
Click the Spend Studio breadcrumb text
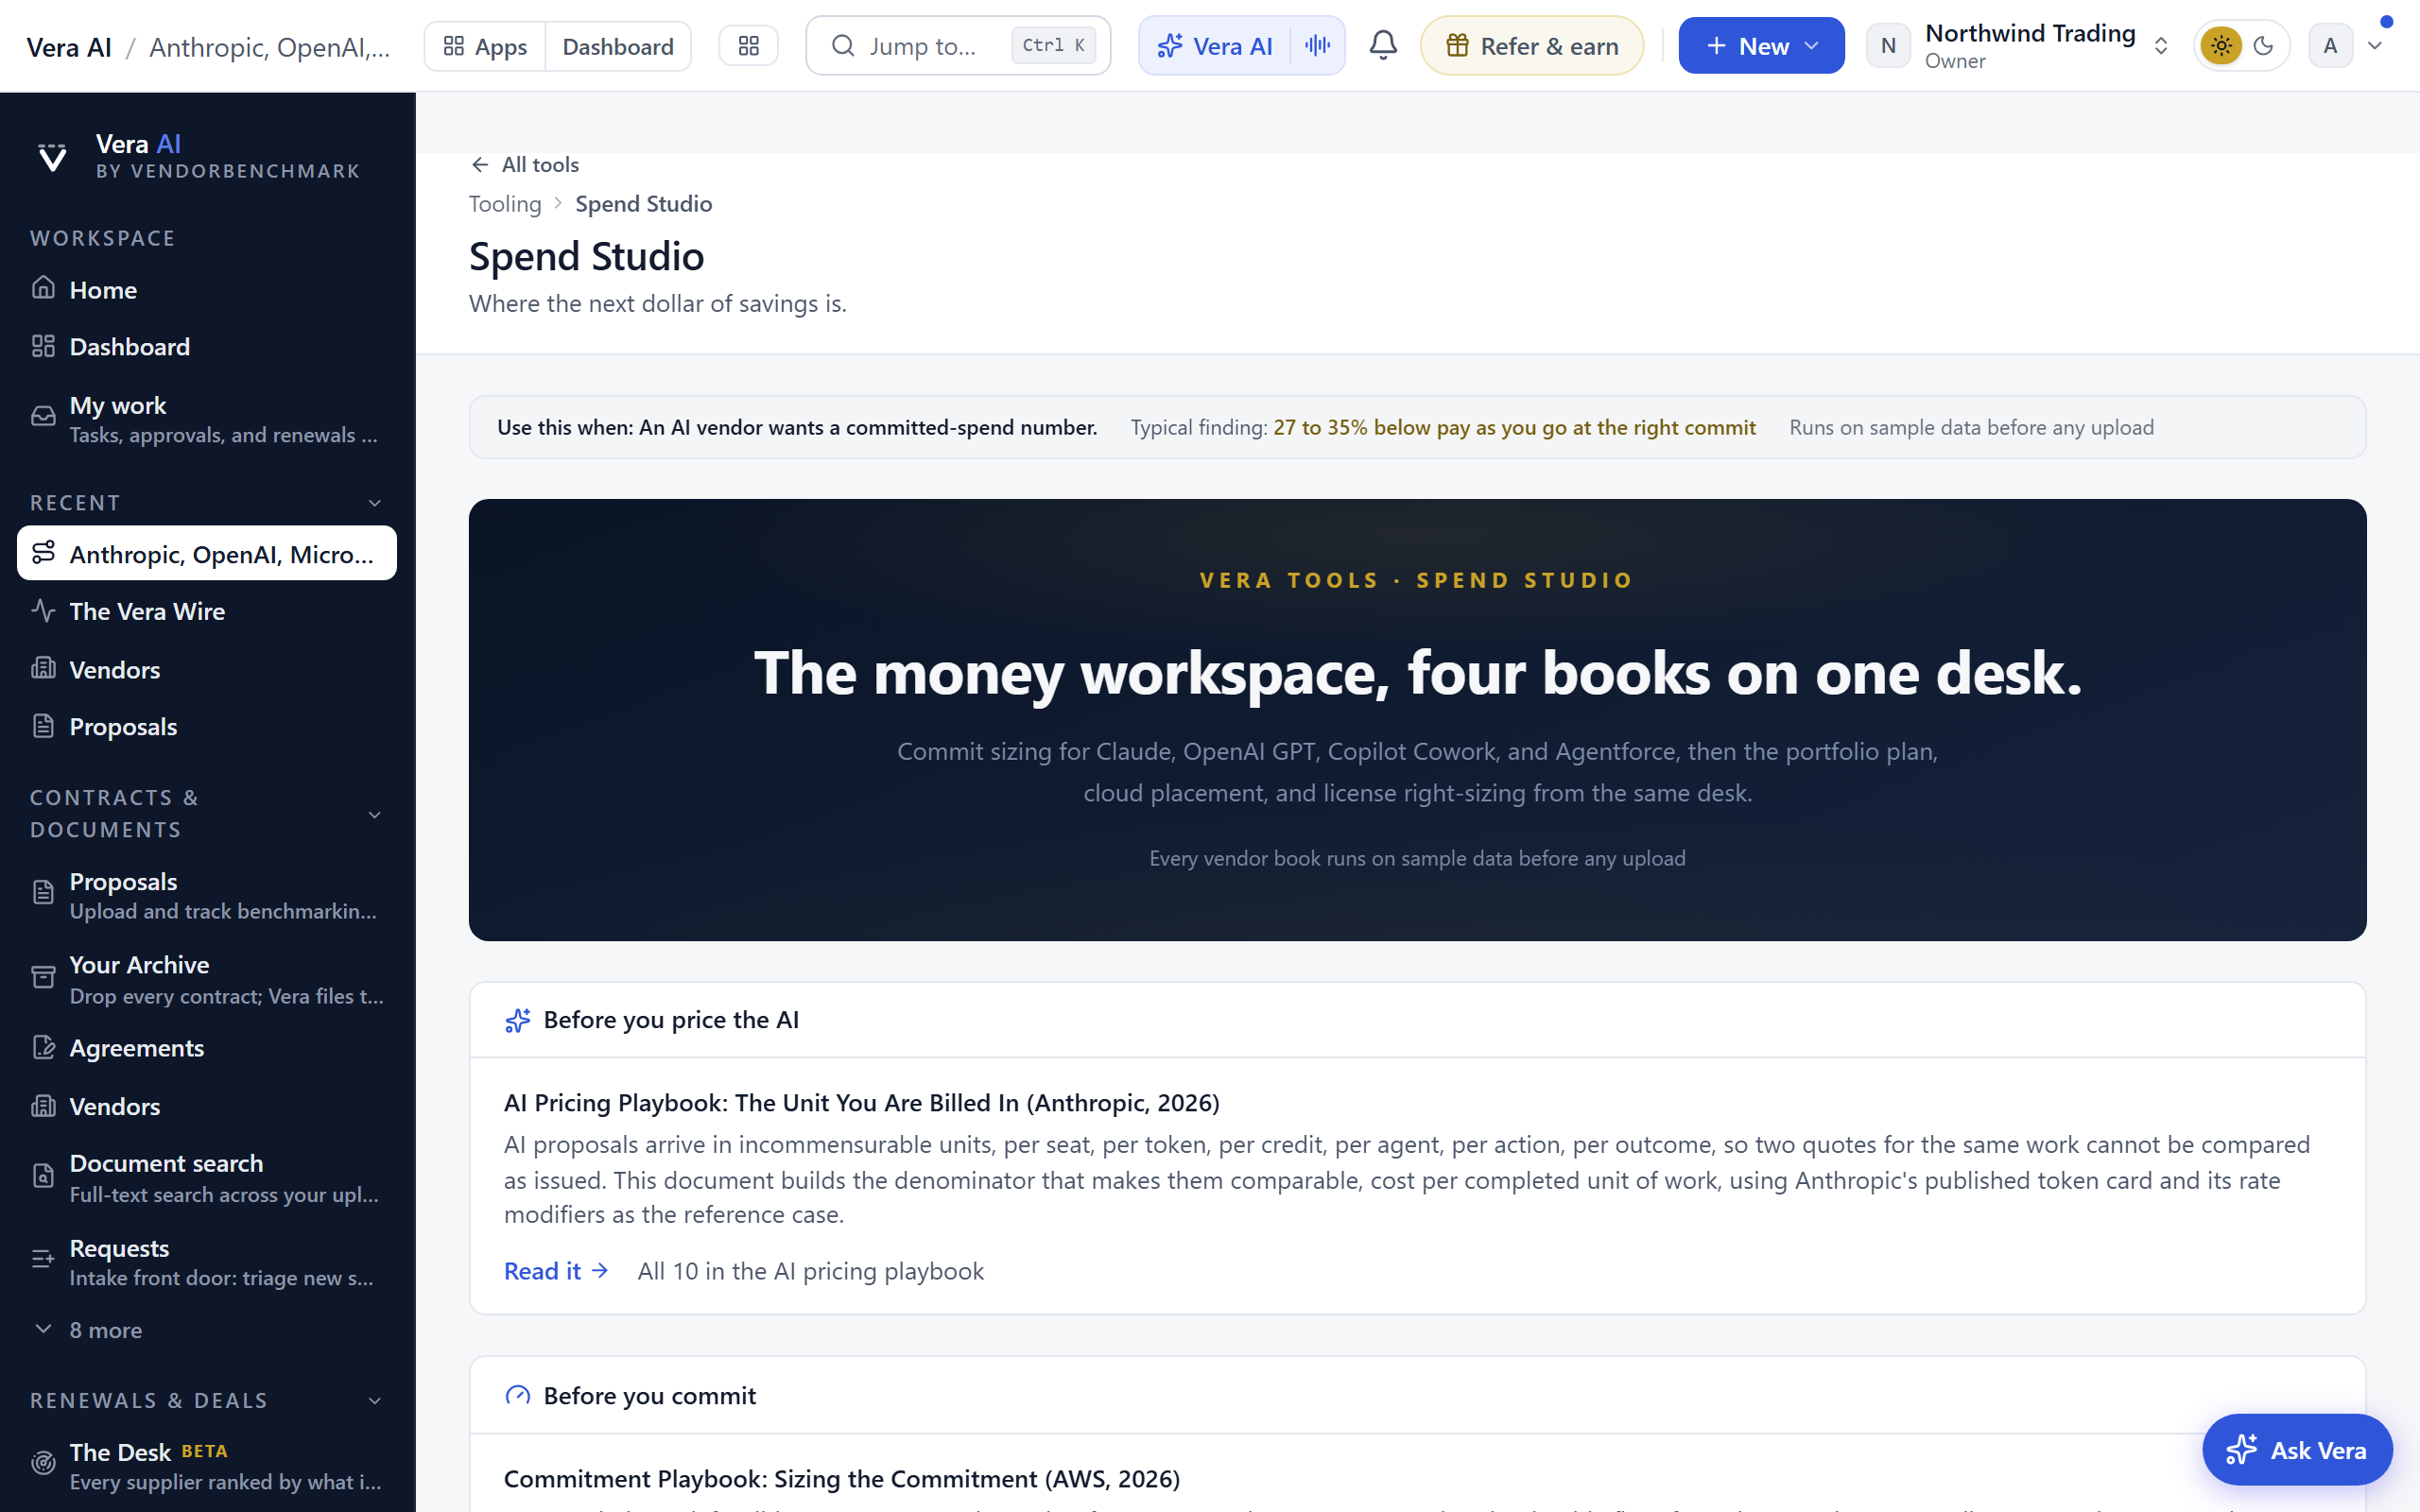(x=644, y=204)
